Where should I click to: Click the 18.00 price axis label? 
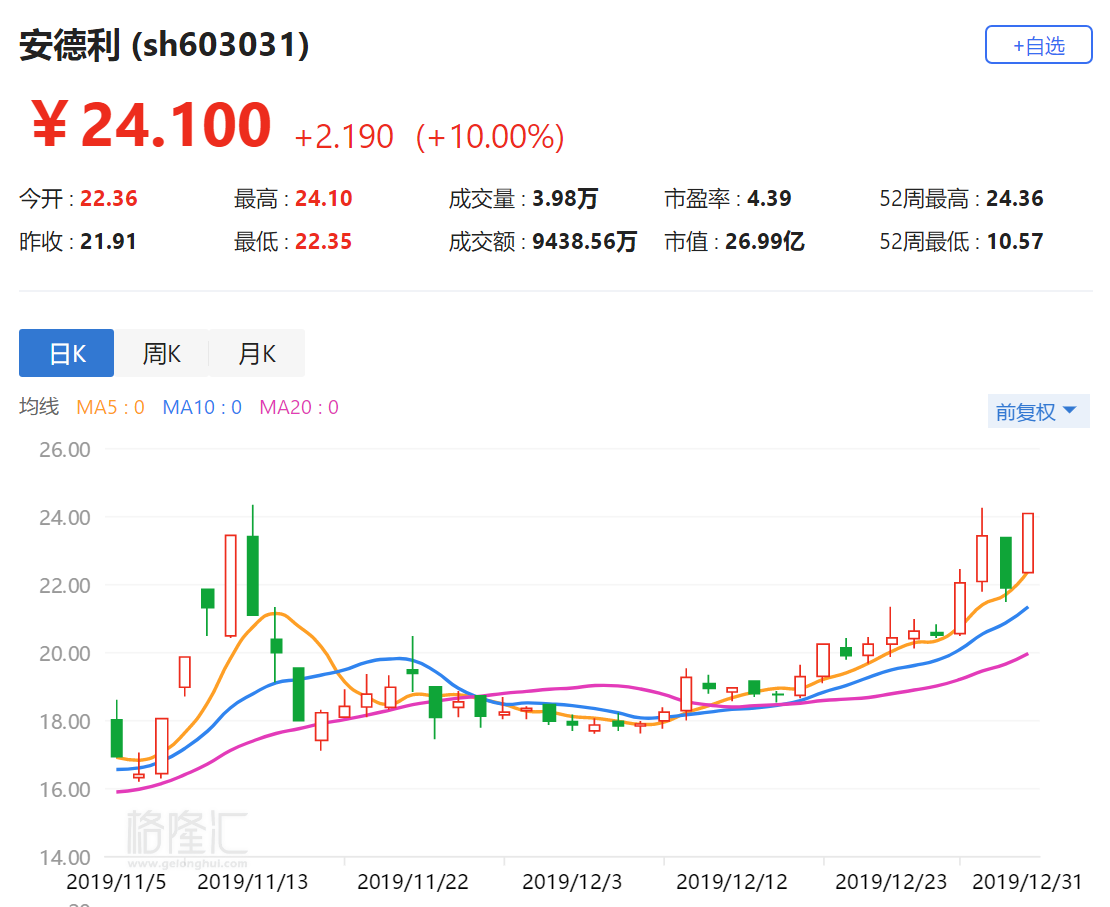[x=64, y=721]
